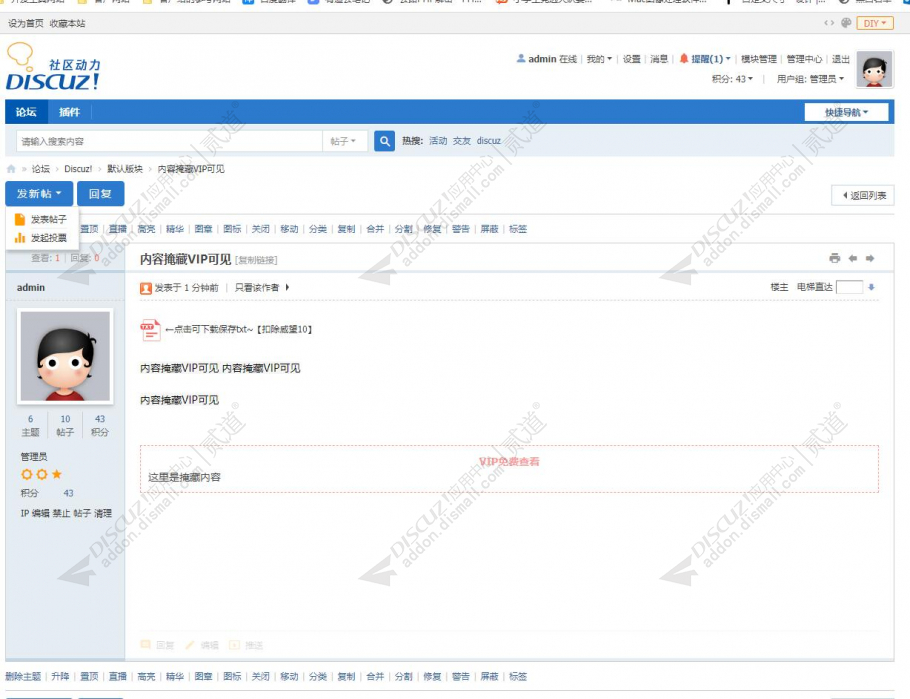Click the 消息 link
The height and width of the screenshot is (699, 910).
tap(659, 59)
